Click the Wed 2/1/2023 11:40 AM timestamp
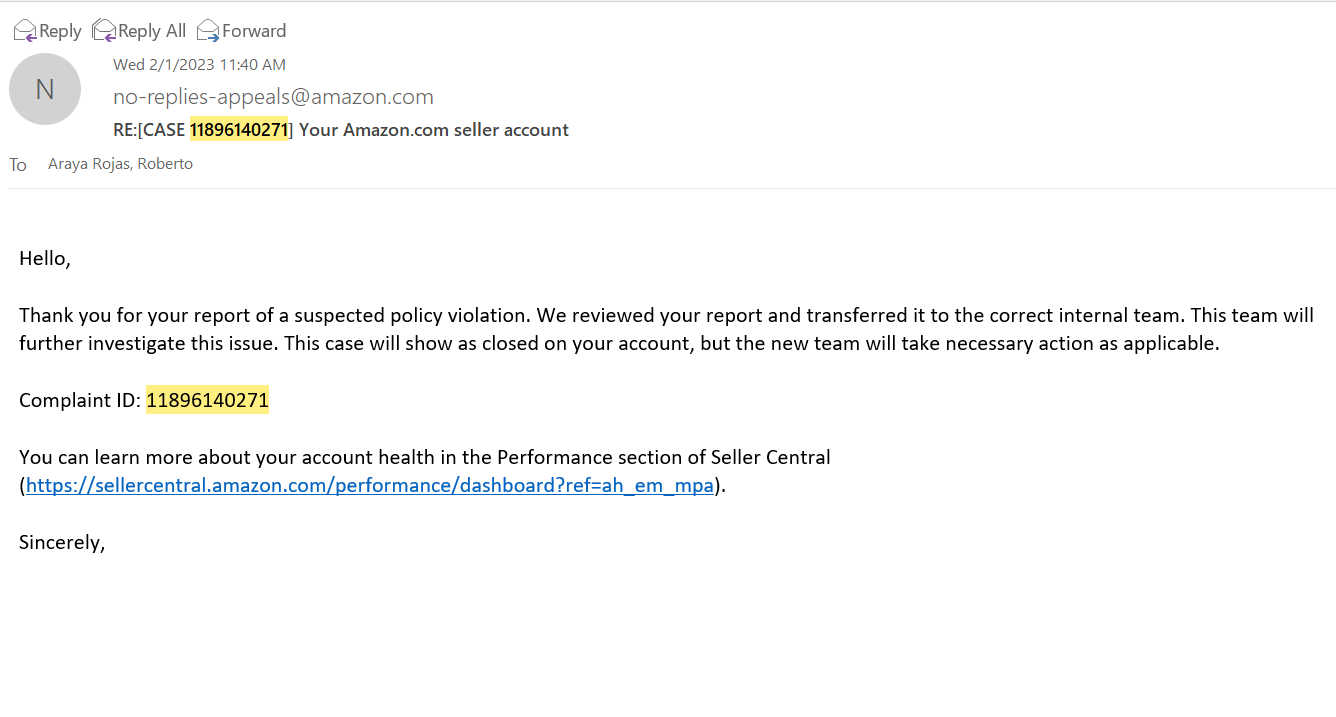 199,65
